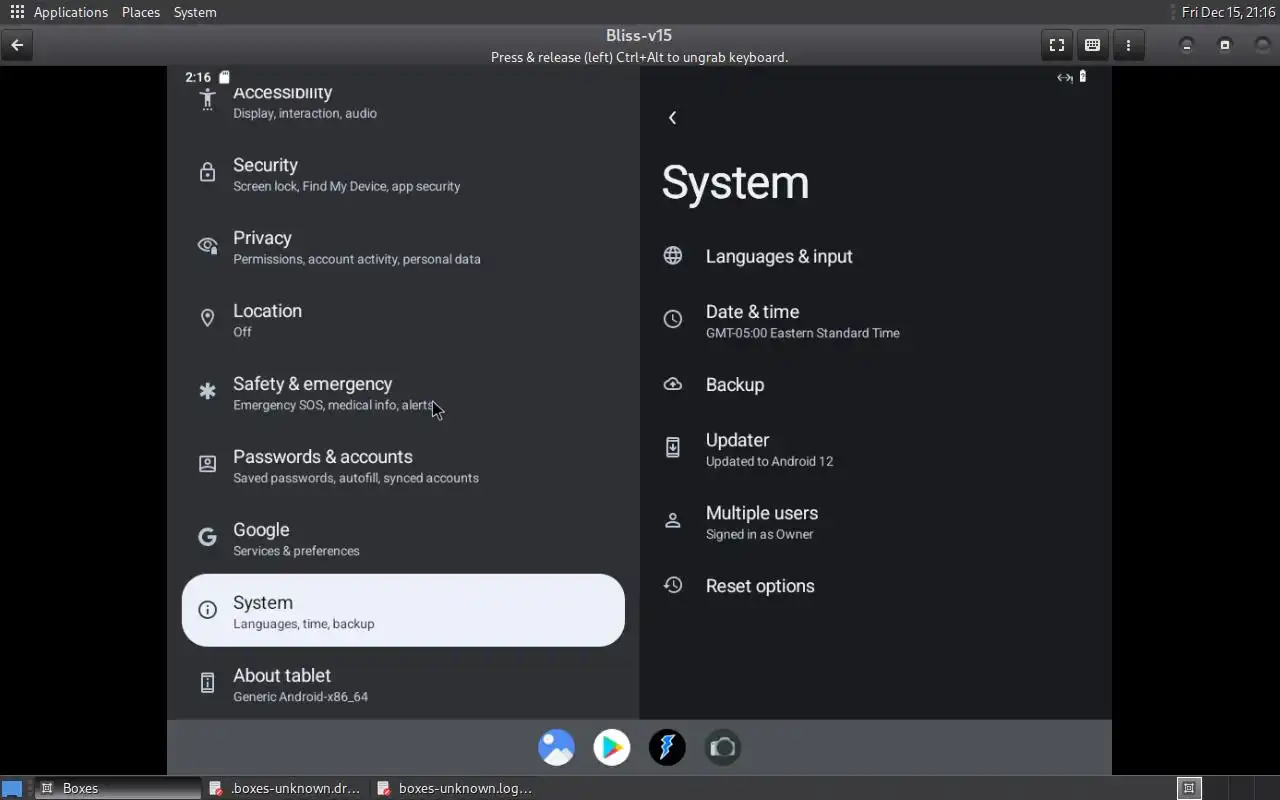Click the Multiple users person icon
The image size is (1280, 800).
(673, 520)
